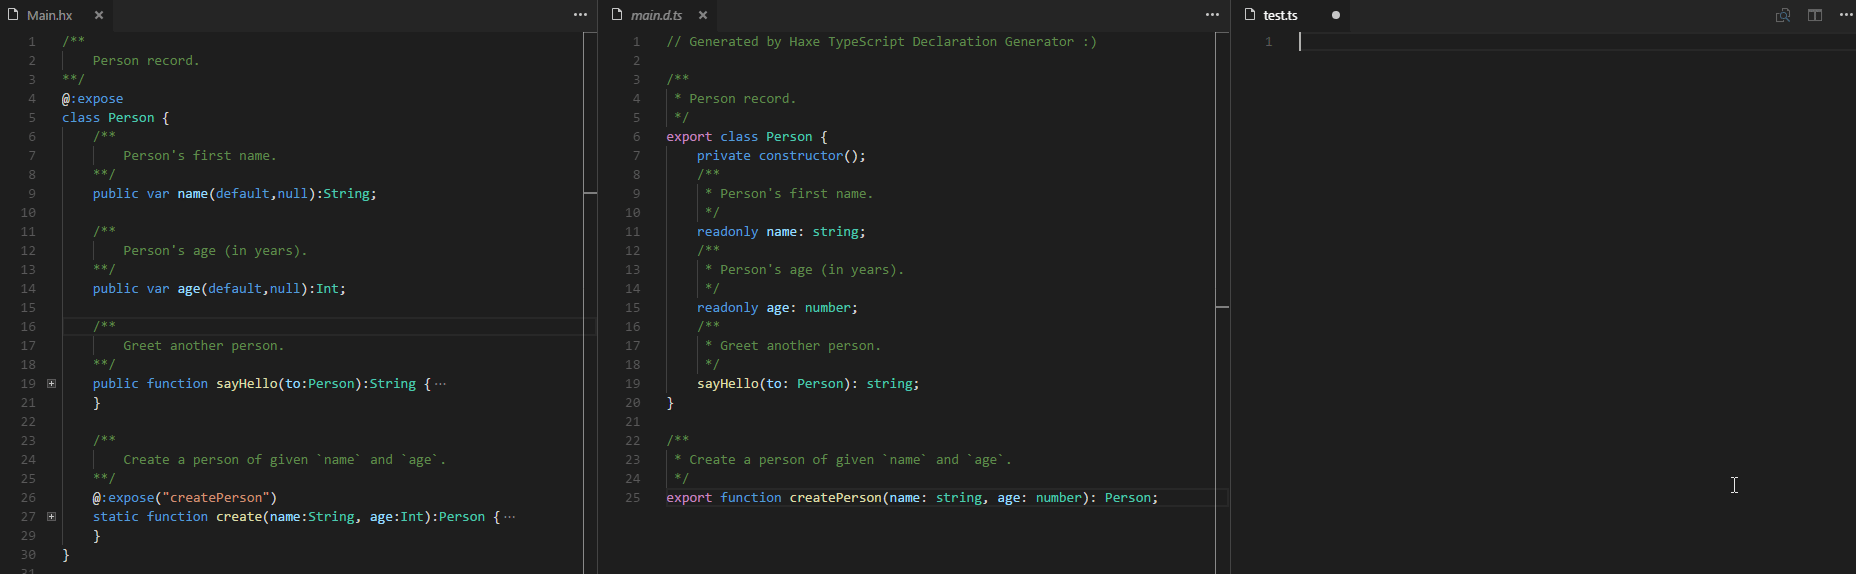
Task: Click the @:expose metadata on line 4
Action: (x=93, y=99)
